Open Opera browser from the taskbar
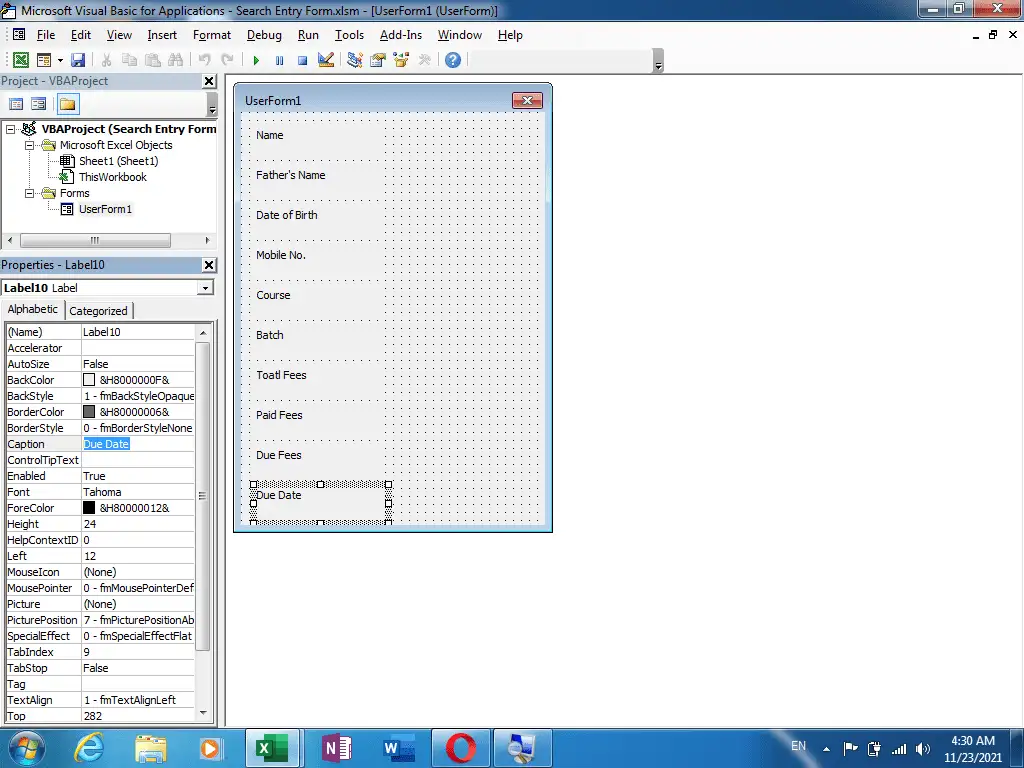The image size is (1024, 768). pyautogui.click(x=460, y=748)
